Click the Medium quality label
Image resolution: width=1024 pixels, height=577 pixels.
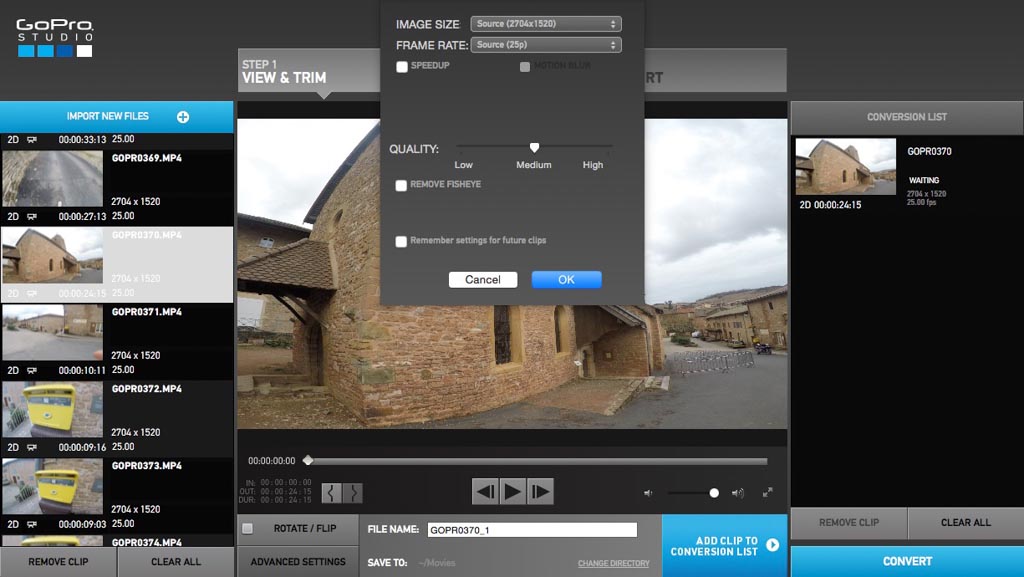point(534,165)
